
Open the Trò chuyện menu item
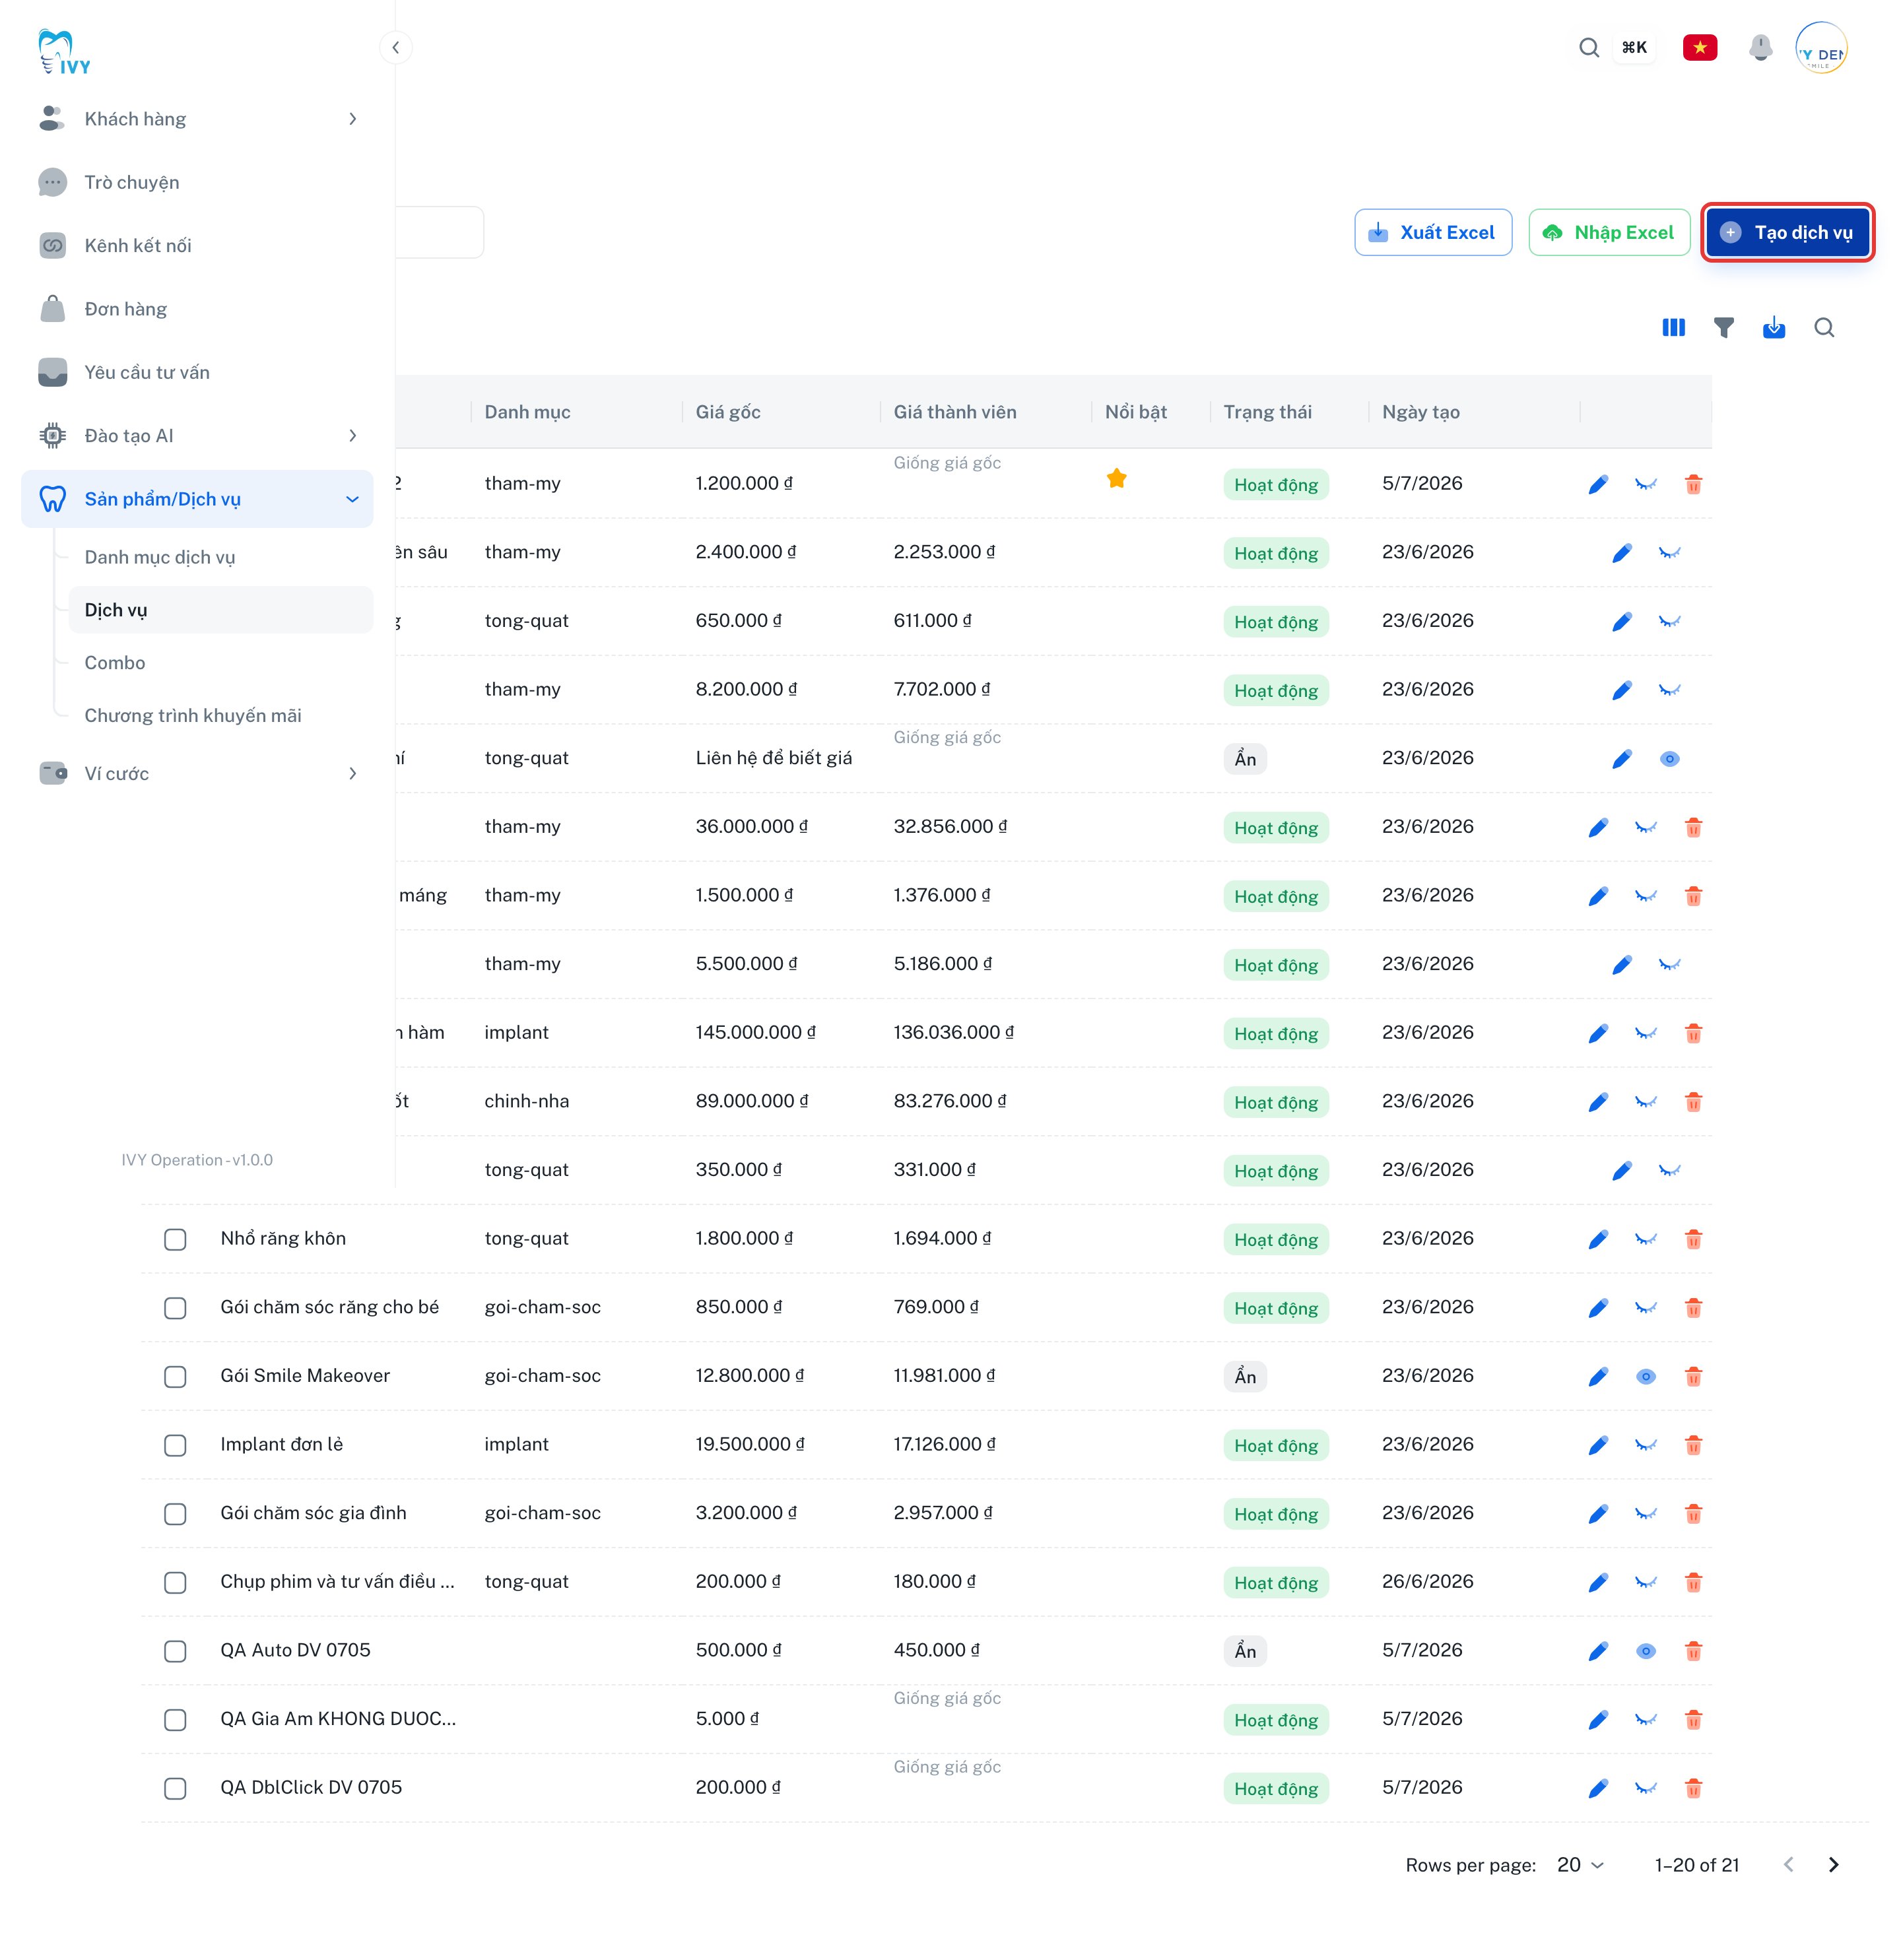point(197,182)
